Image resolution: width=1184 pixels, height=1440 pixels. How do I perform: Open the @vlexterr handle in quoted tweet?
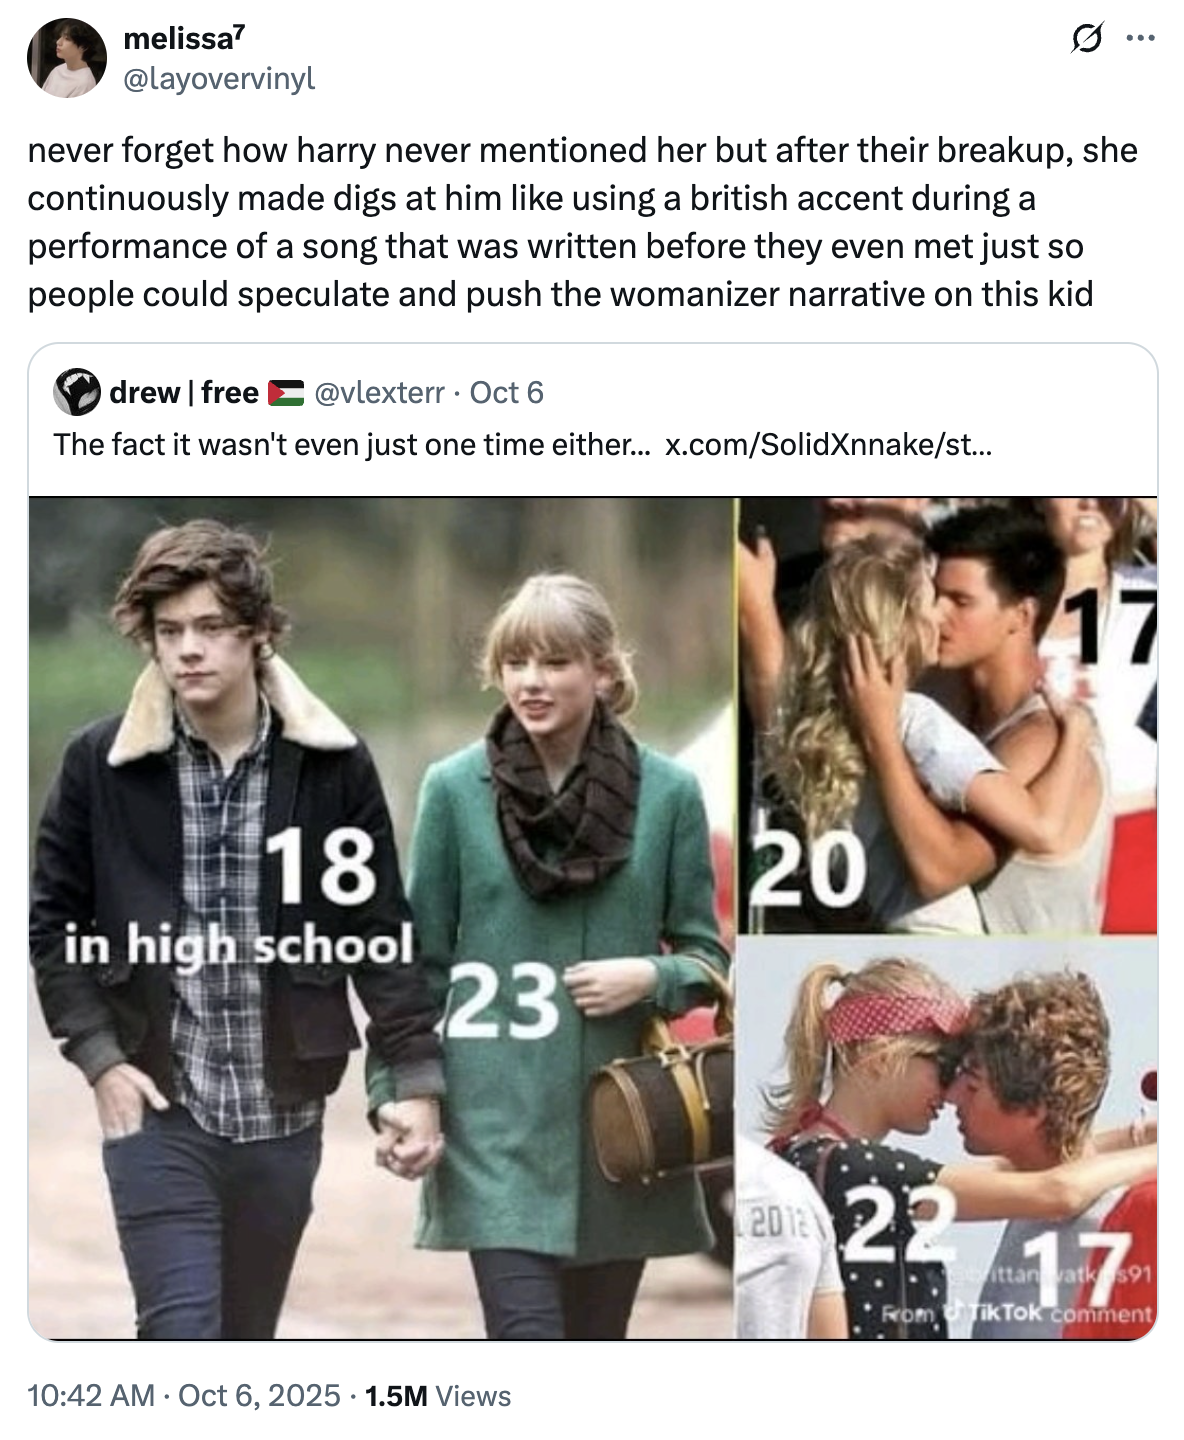pyautogui.click(x=379, y=393)
